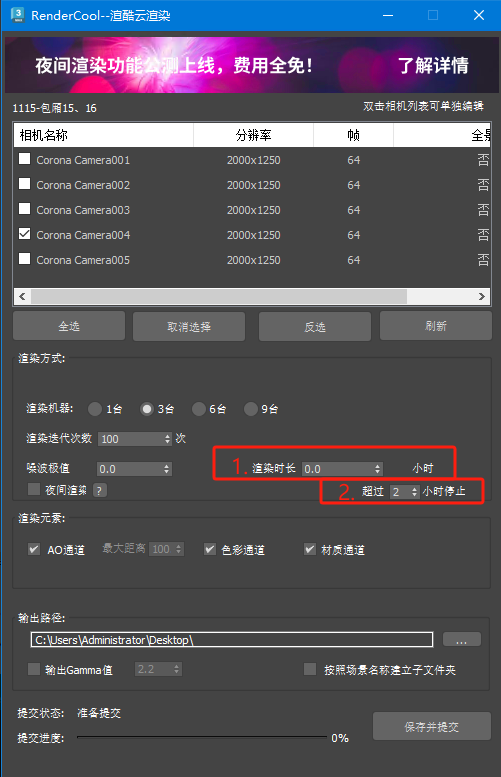Enable the 夜间渲染 checkbox
501x777 pixels.
pyautogui.click(x=34, y=490)
